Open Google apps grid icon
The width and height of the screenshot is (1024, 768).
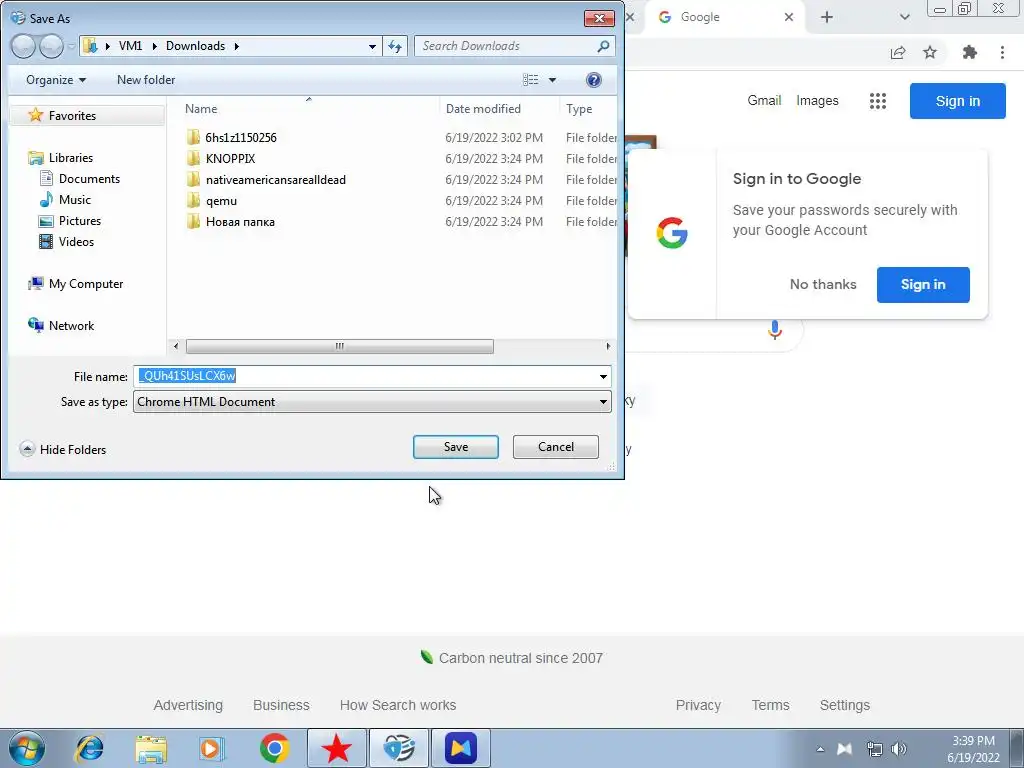[878, 101]
